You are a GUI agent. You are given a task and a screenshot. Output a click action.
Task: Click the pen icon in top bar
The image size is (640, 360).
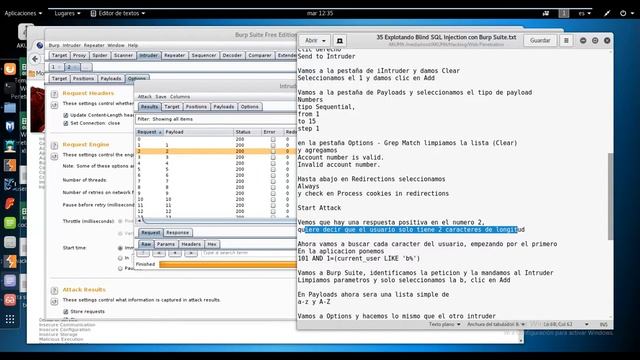(607, 13)
